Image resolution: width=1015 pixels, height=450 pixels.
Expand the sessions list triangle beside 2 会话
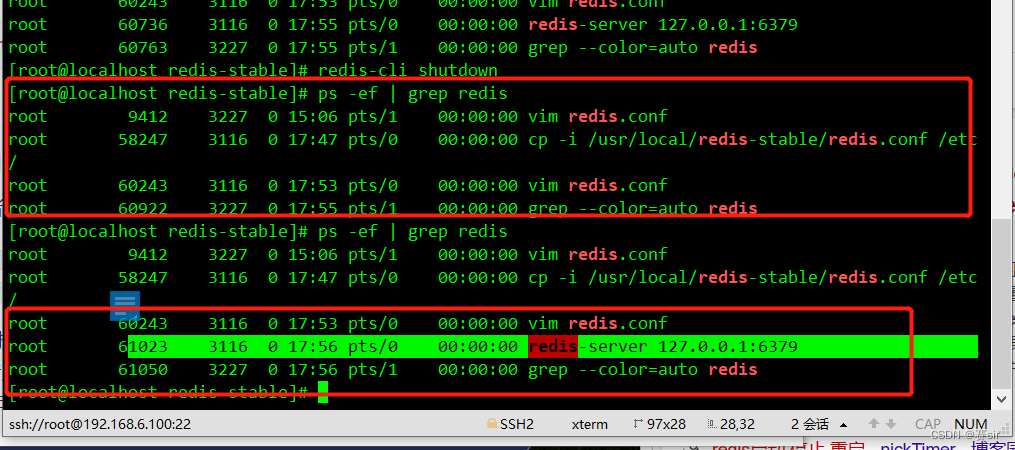point(843,425)
